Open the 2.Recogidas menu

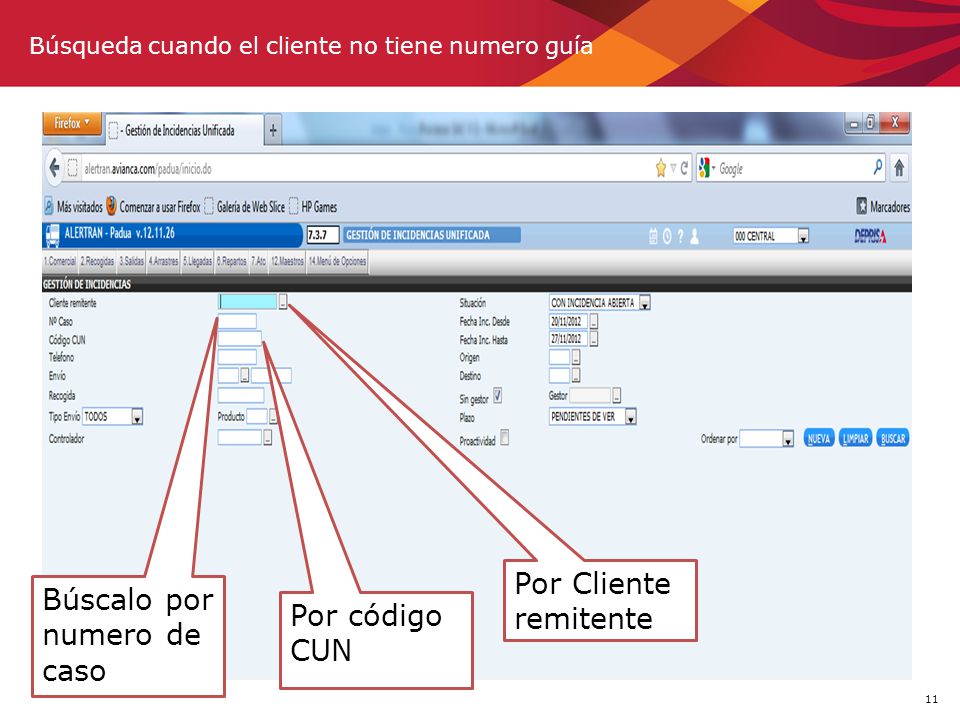(97, 261)
